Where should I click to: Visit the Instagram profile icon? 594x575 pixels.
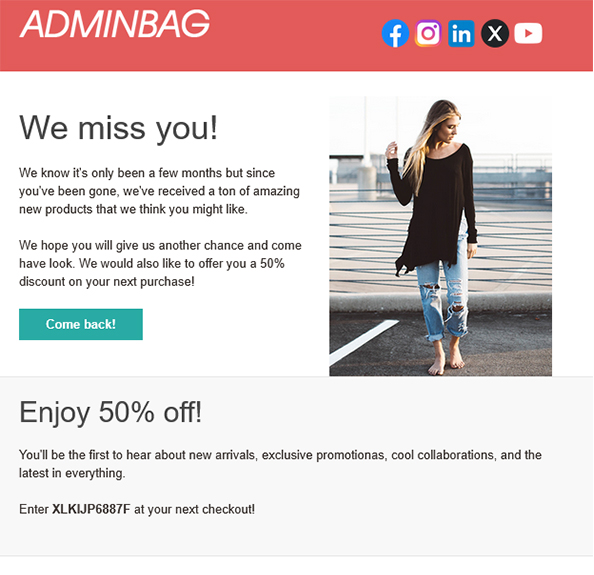pos(428,33)
